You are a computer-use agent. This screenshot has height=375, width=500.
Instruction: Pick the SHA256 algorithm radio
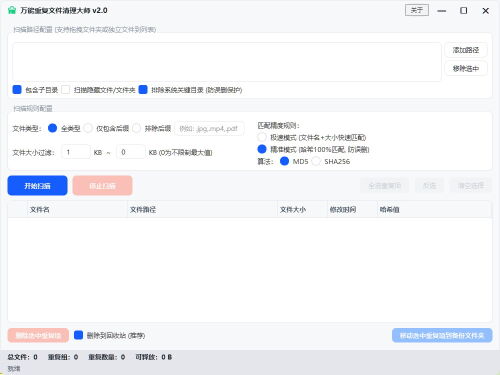pyautogui.click(x=316, y=161)
